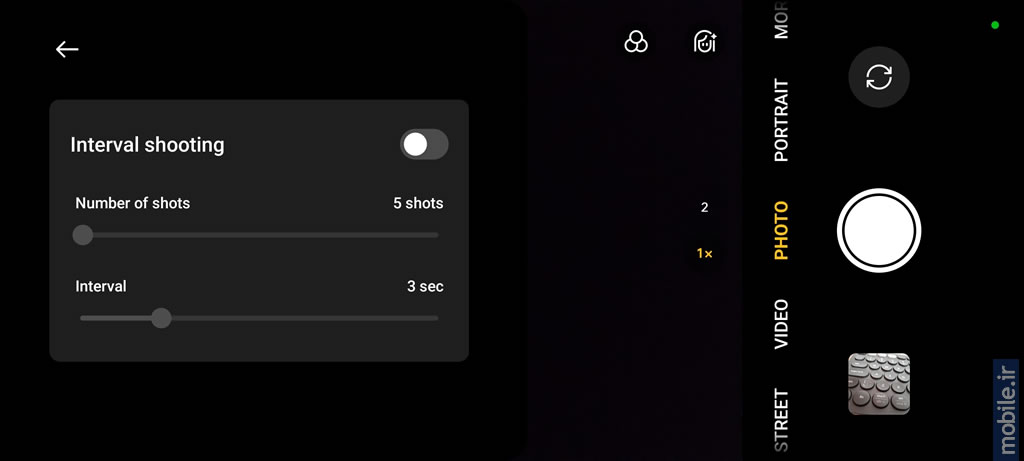The width and height of the screenshot is (1024, 461).
Task: Switch to VIDEO mode
Action: point(781,325)
